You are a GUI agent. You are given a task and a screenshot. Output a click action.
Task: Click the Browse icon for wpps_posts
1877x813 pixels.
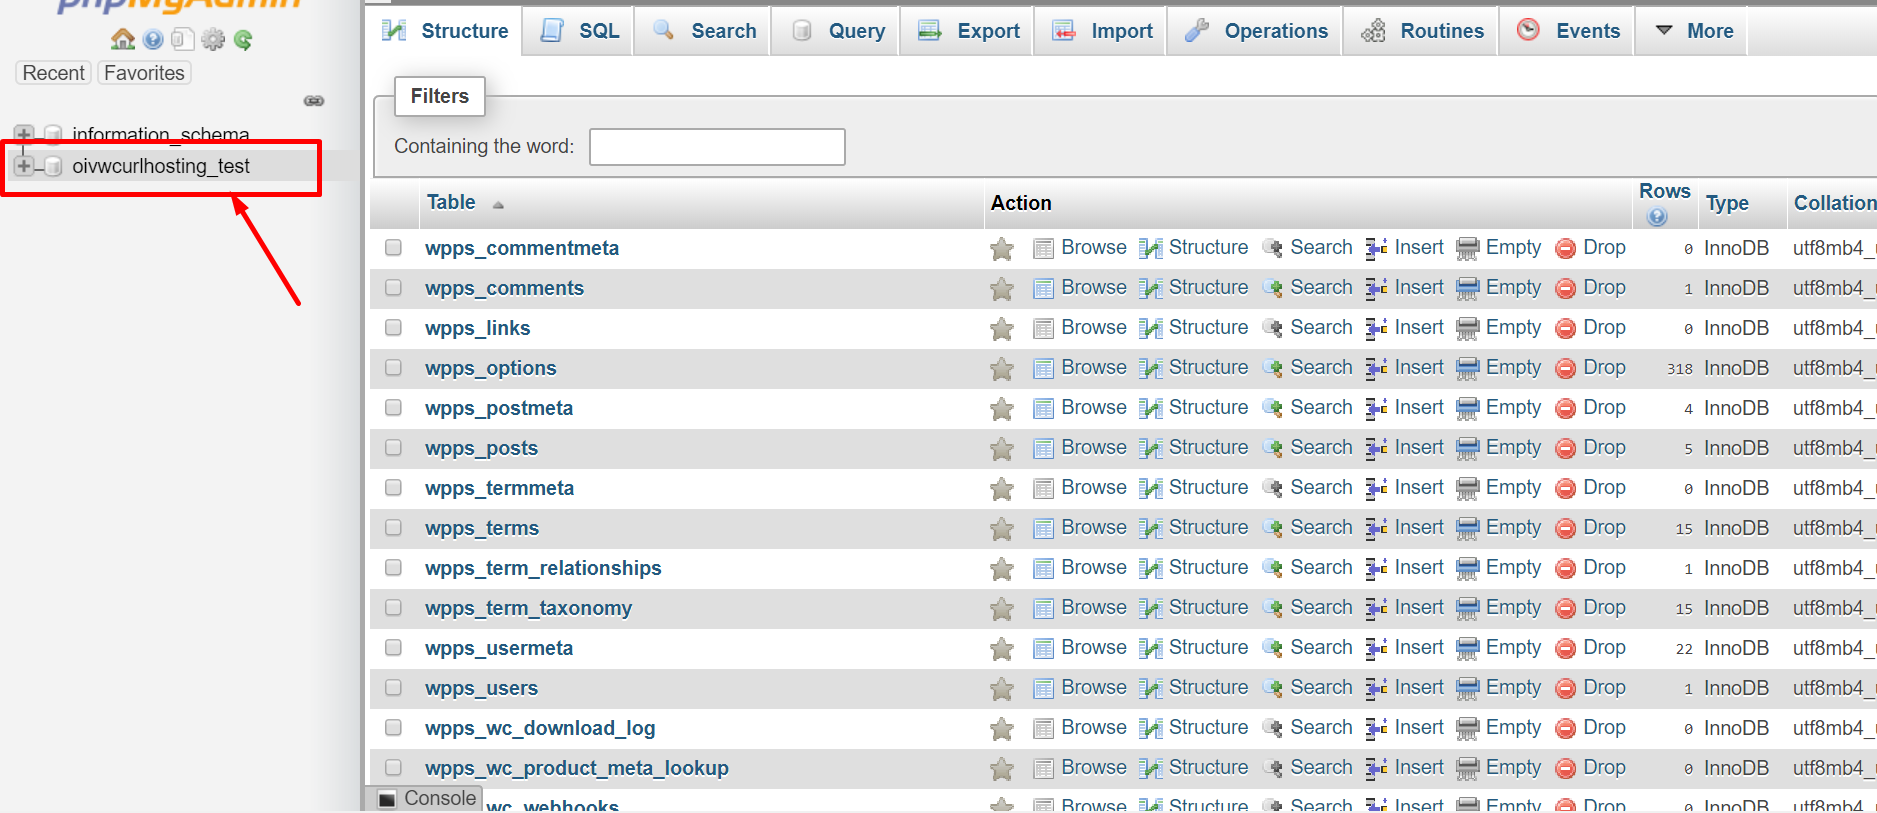point(1043,448)
